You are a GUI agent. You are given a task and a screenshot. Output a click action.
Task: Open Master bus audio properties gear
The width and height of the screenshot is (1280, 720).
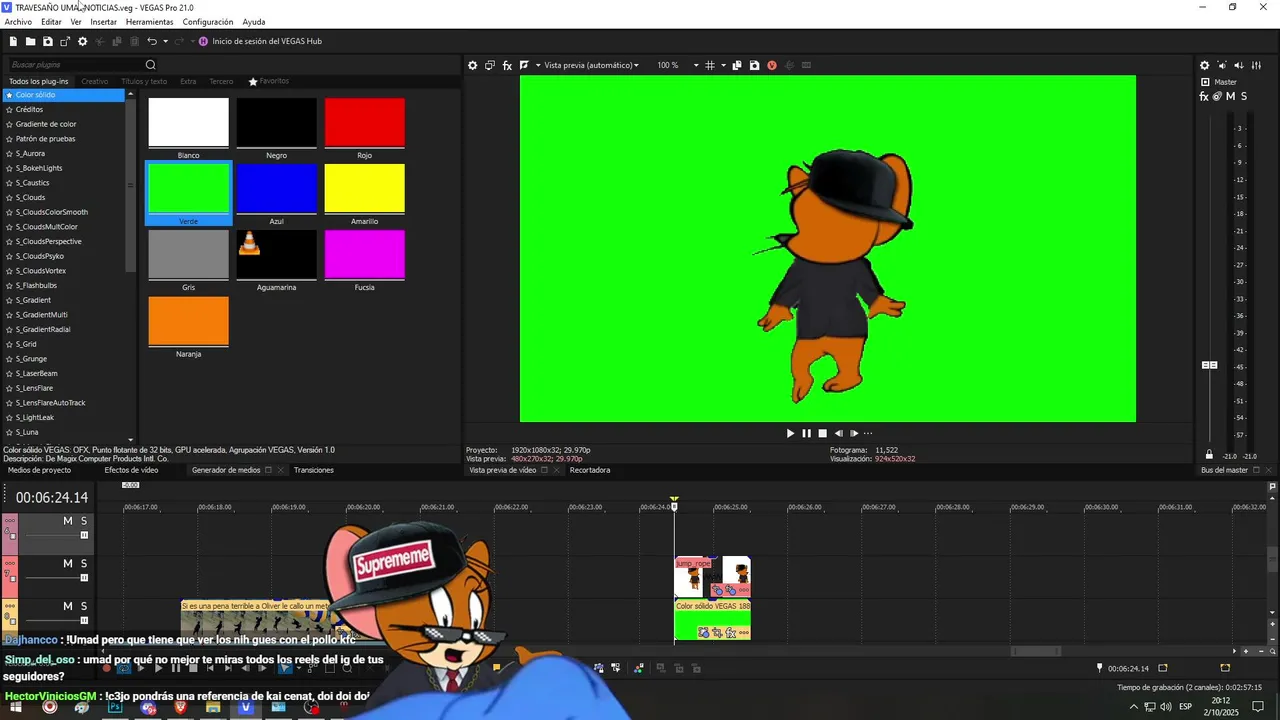(1204, 65)
